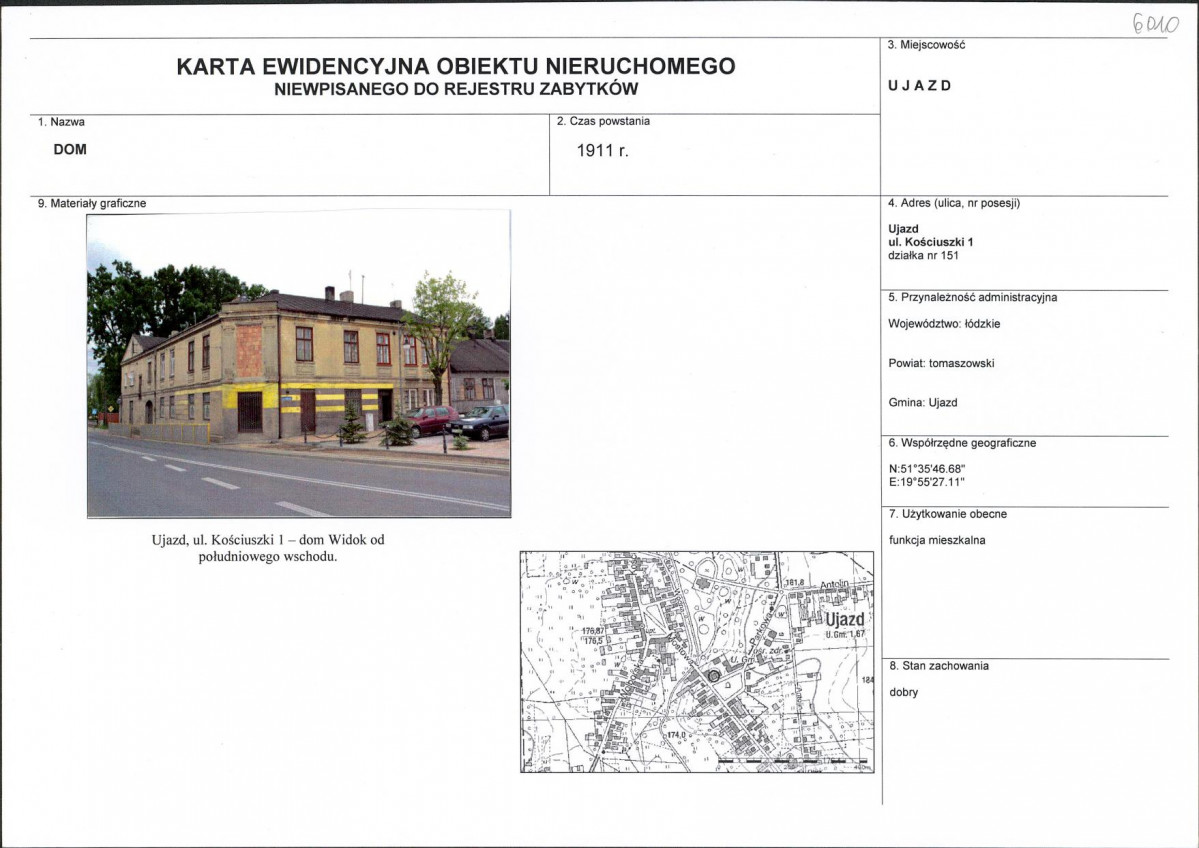Select the name value "DOM"
1199x848 pixels.
[x=70, y=150]
